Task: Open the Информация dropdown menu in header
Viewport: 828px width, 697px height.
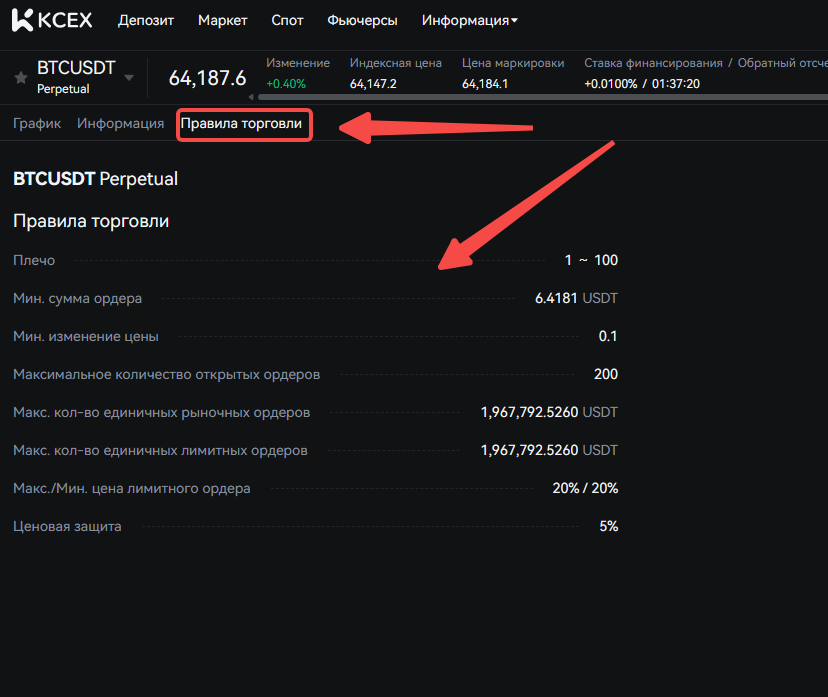Action: 469,20
